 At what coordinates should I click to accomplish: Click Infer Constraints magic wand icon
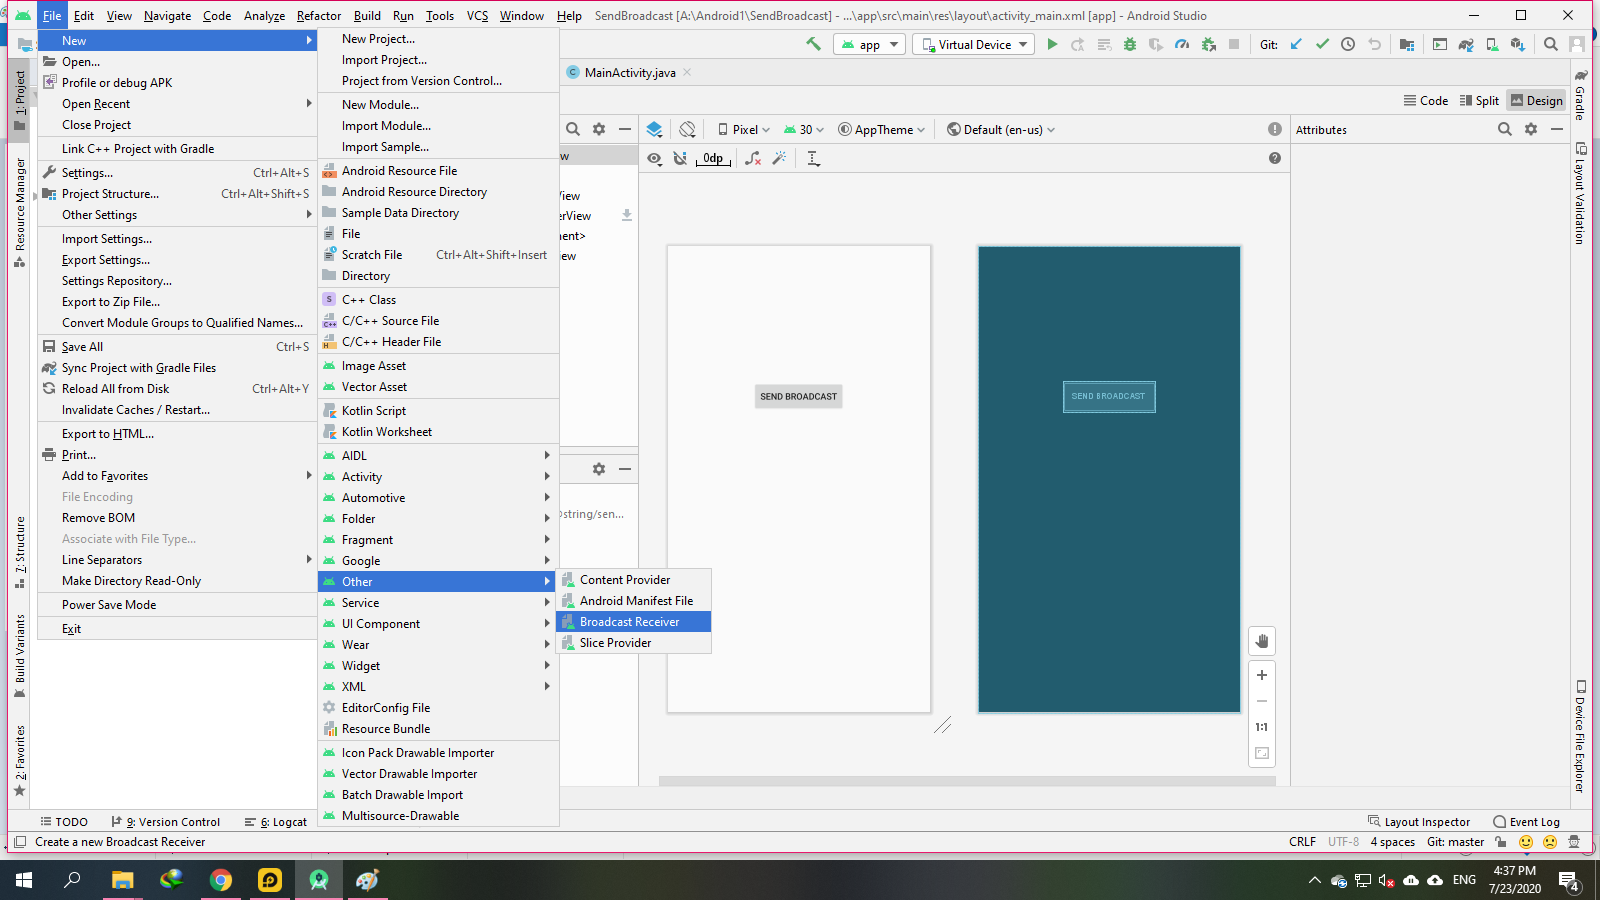click(x=779, y=158)
